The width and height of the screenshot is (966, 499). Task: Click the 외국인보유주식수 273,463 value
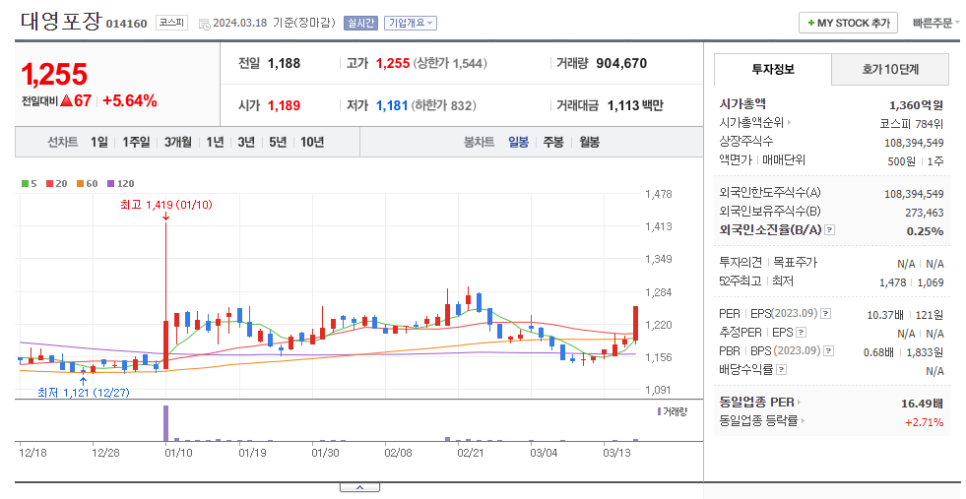click(x=923, y=213)
